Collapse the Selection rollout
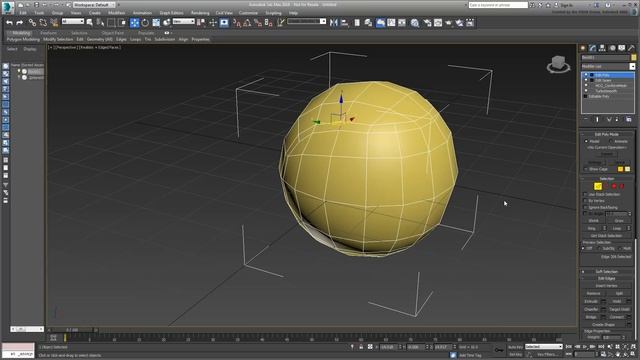This screenshot has height=360, width=640. (607, 179)
